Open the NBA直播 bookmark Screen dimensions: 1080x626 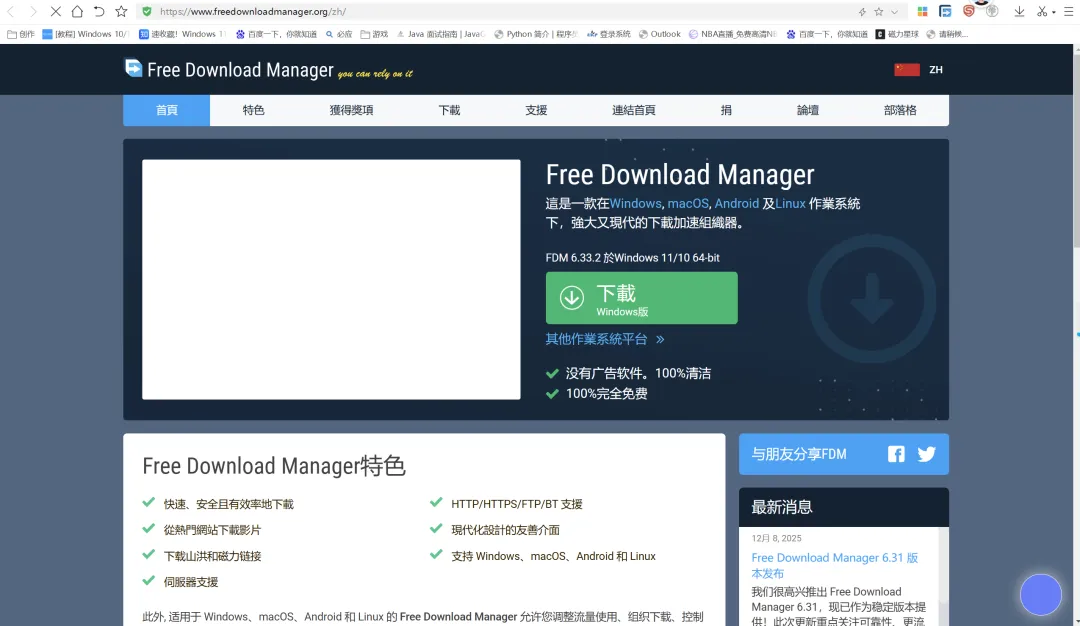(x=733, y=34)
